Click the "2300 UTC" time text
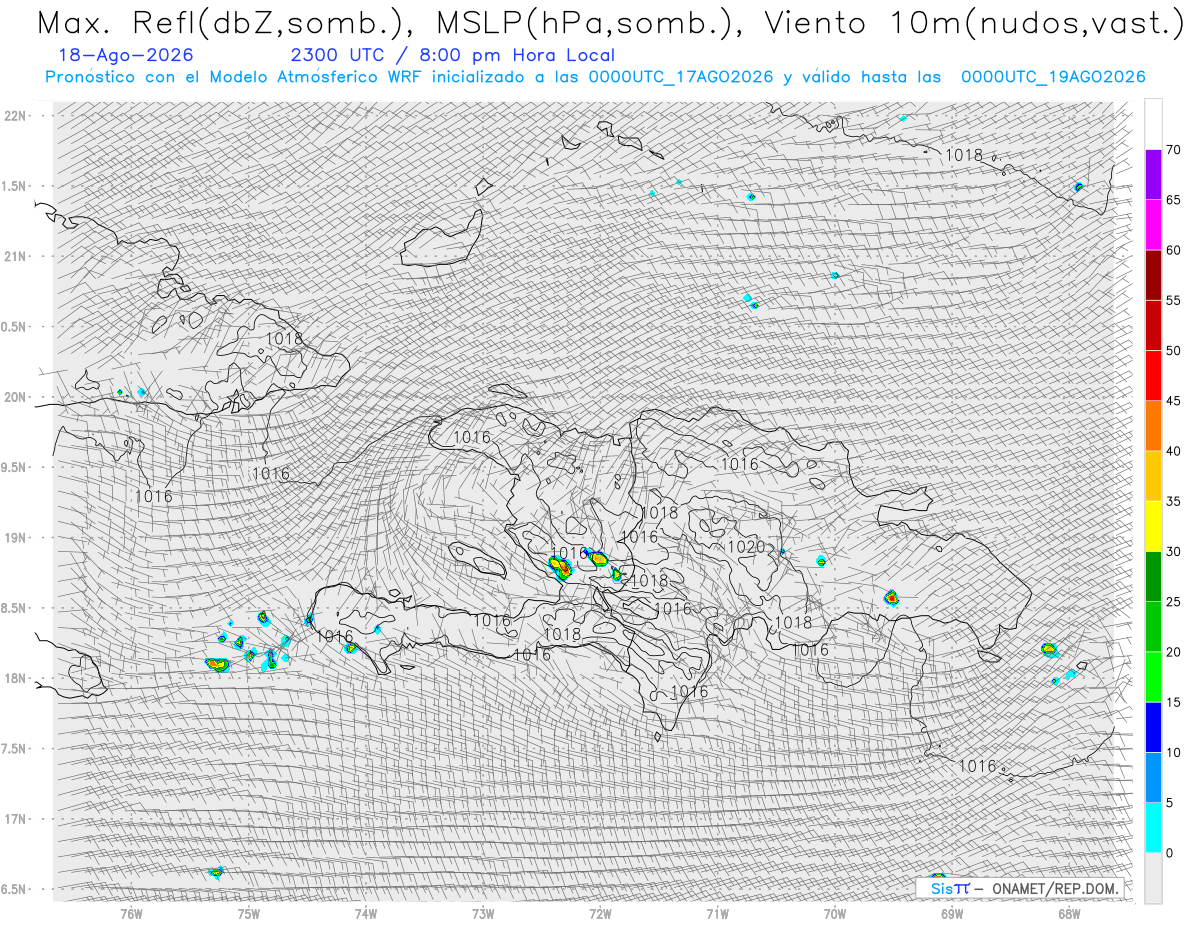1200x927 pixels. click(338, 55)
